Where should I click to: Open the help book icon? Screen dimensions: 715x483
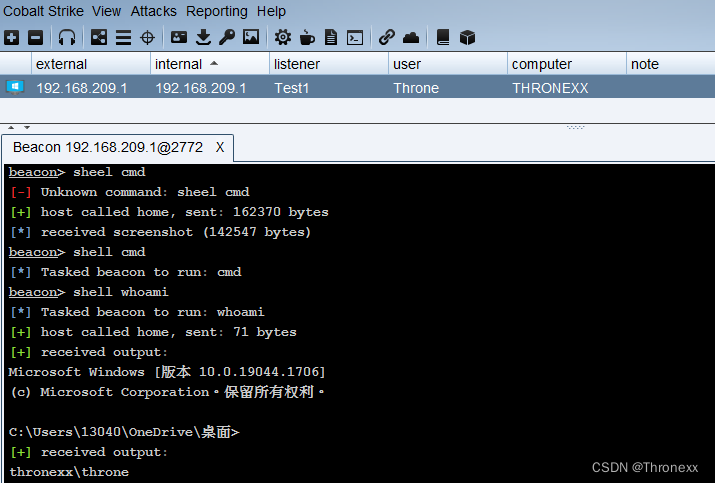coord(443,37)
